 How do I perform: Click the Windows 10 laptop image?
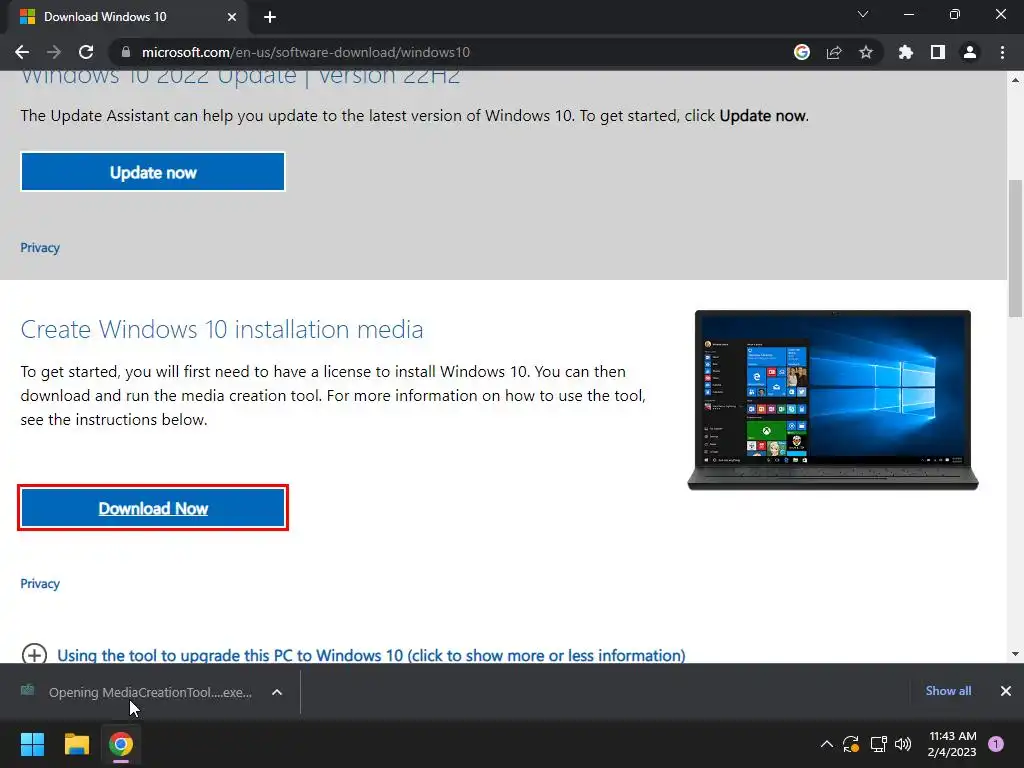[833, 400]
